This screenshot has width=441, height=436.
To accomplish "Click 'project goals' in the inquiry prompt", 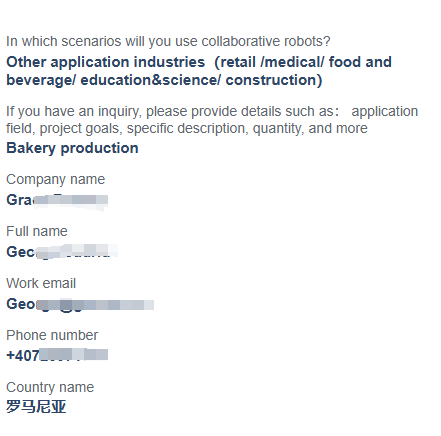I will point(80,129).
